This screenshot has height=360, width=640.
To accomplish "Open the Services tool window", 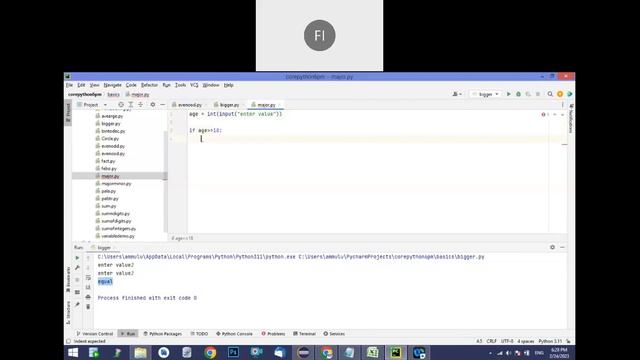I will point(334,333).
